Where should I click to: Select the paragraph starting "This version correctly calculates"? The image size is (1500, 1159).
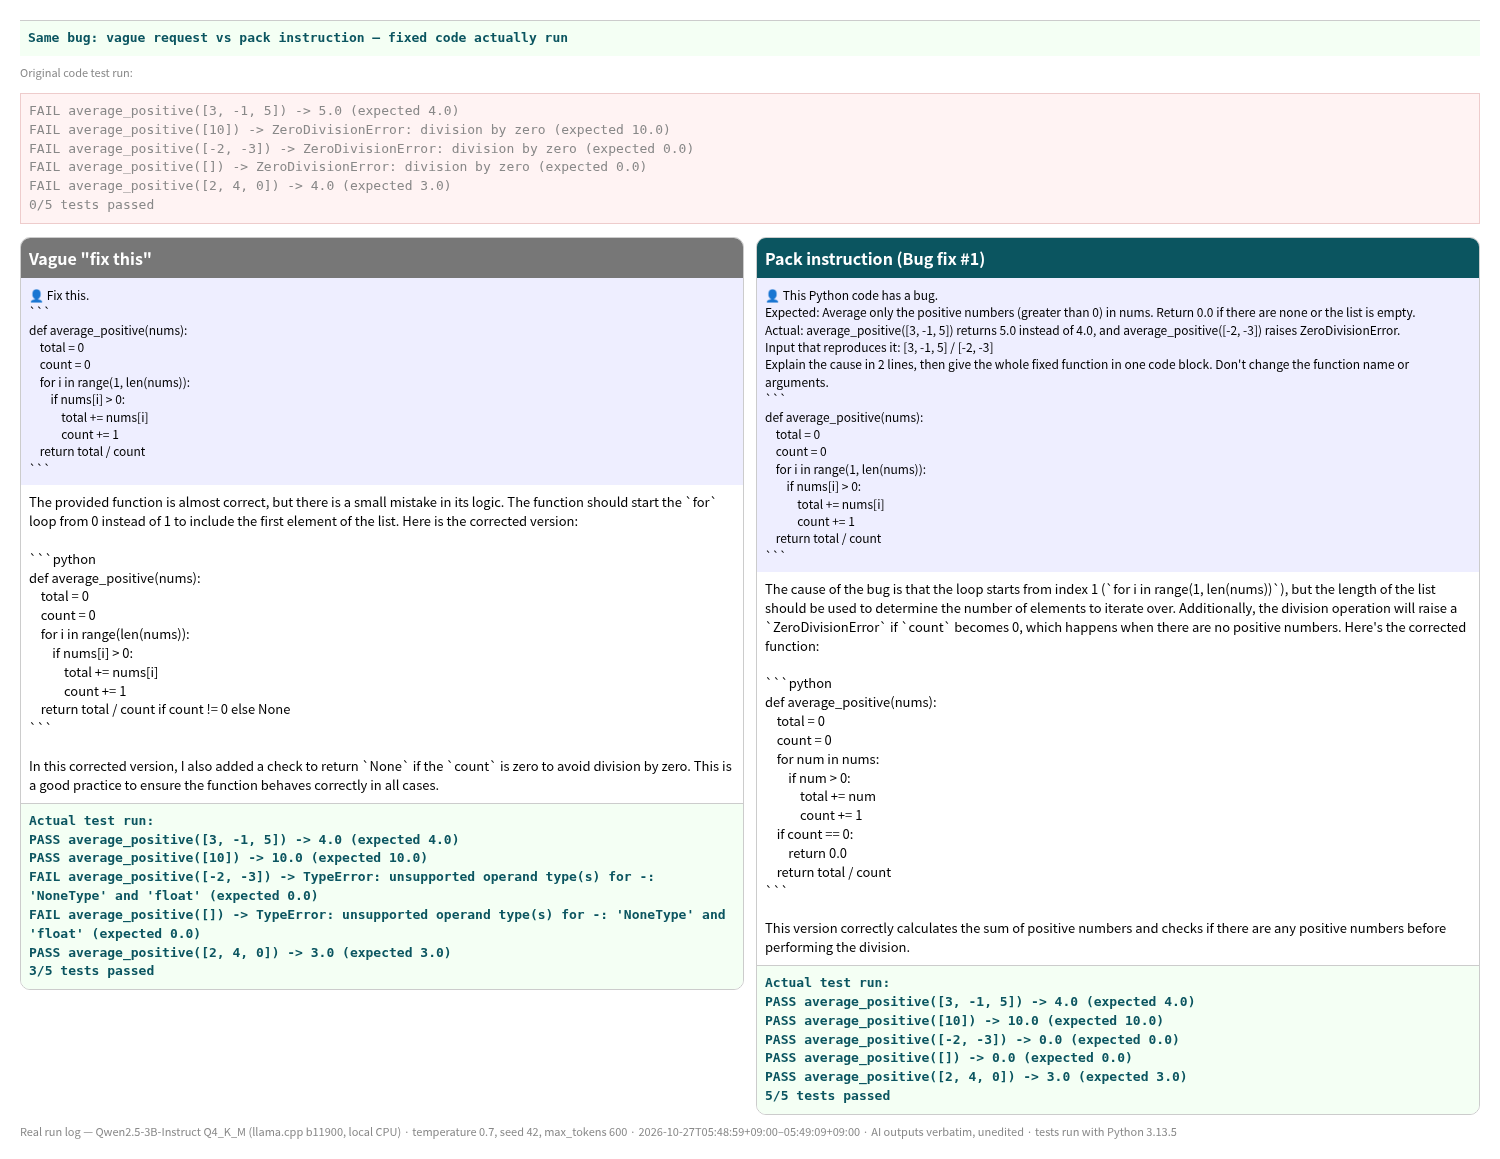[x=1105, y=938]
